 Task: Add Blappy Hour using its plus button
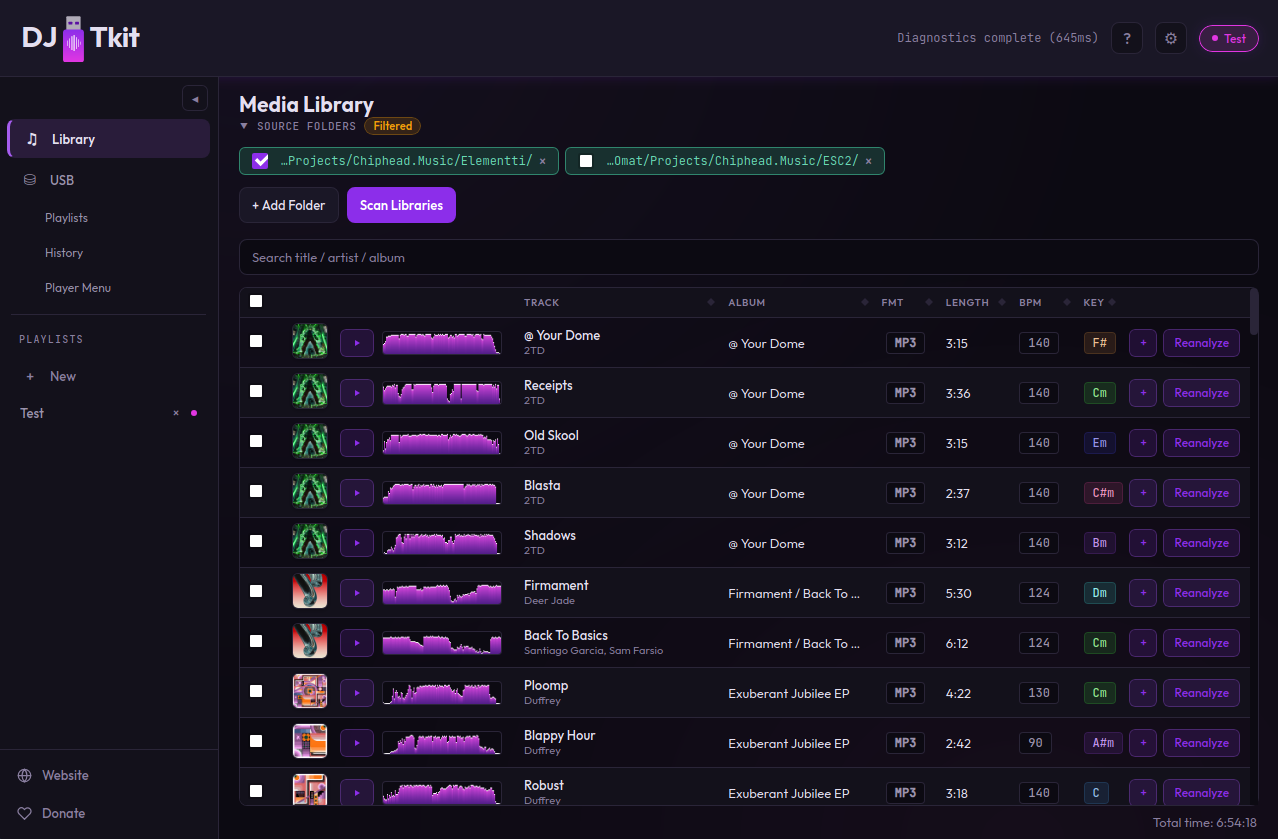pyautogui.click(x=1143, y=743)
